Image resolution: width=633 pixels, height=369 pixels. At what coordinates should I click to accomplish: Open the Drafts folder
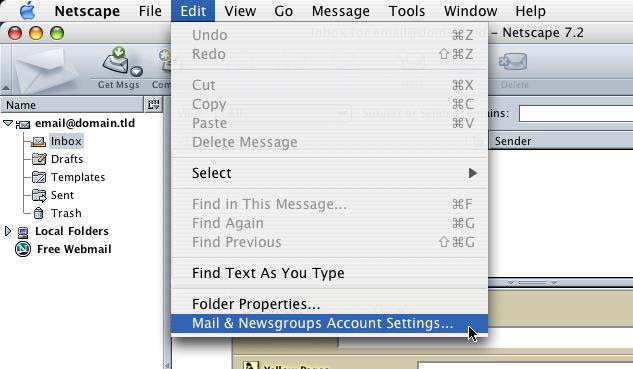tap(67, 159)
